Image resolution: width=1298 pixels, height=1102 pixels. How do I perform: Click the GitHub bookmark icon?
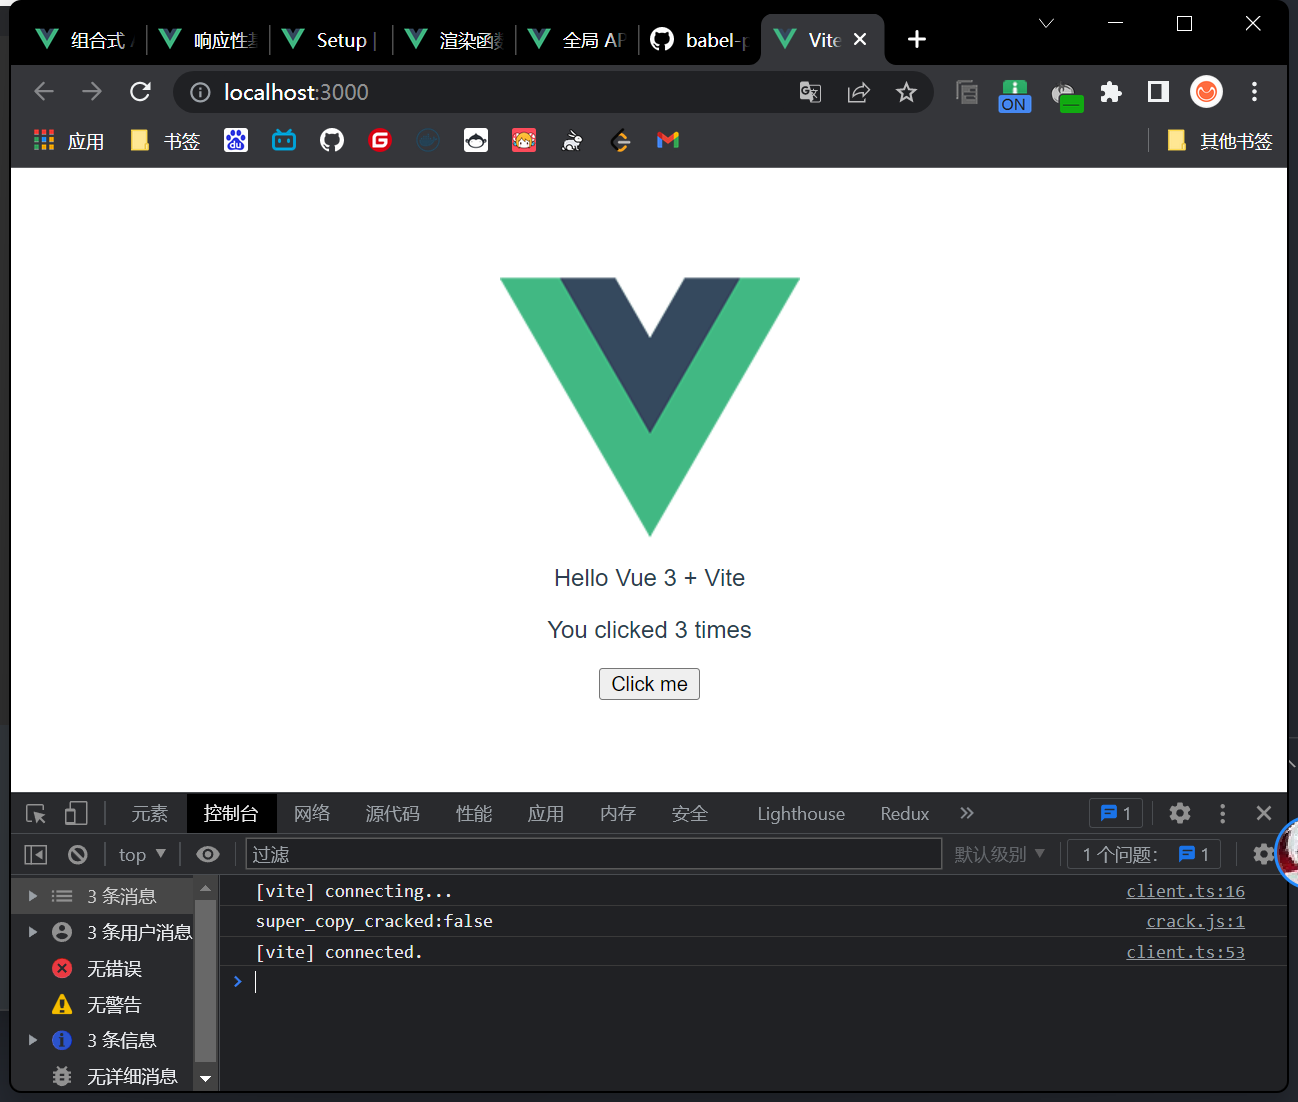[332, 141]
